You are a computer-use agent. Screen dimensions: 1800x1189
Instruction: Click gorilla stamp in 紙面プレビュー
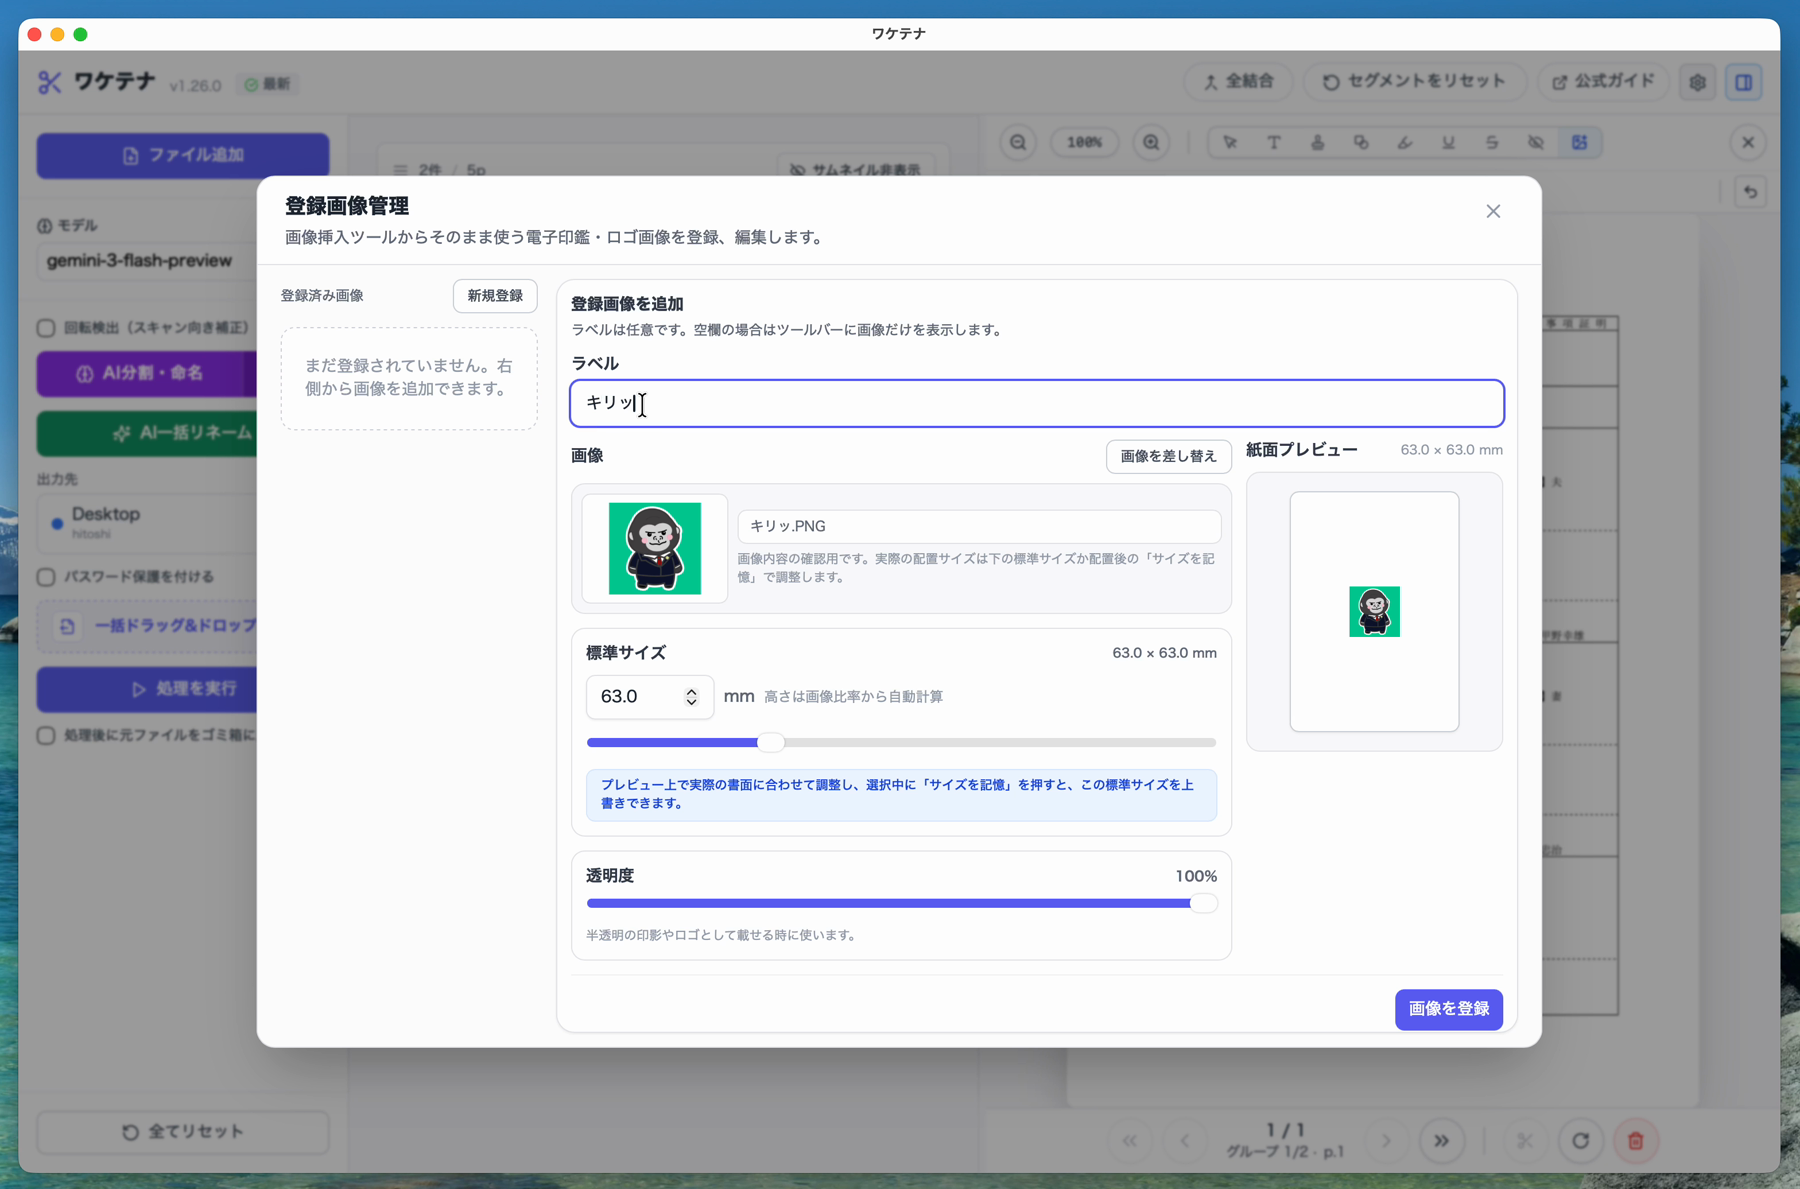point(1374,611)
